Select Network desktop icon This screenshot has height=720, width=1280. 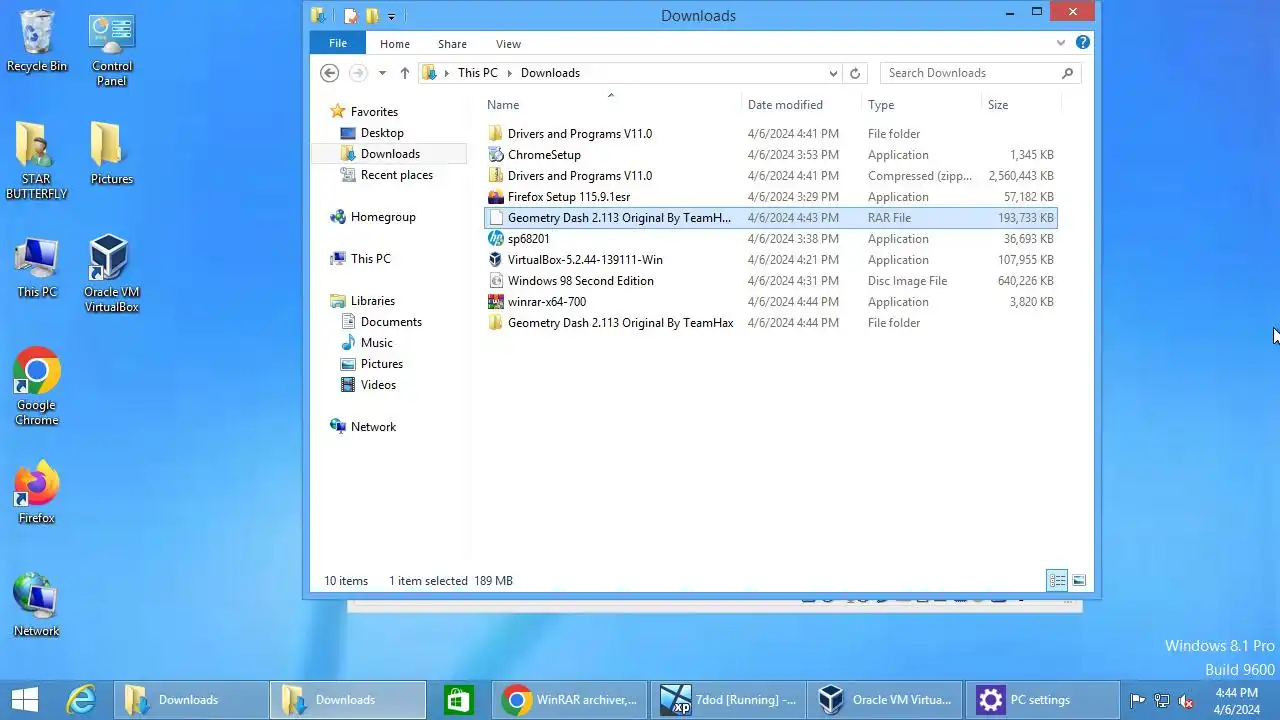[37, 605]
